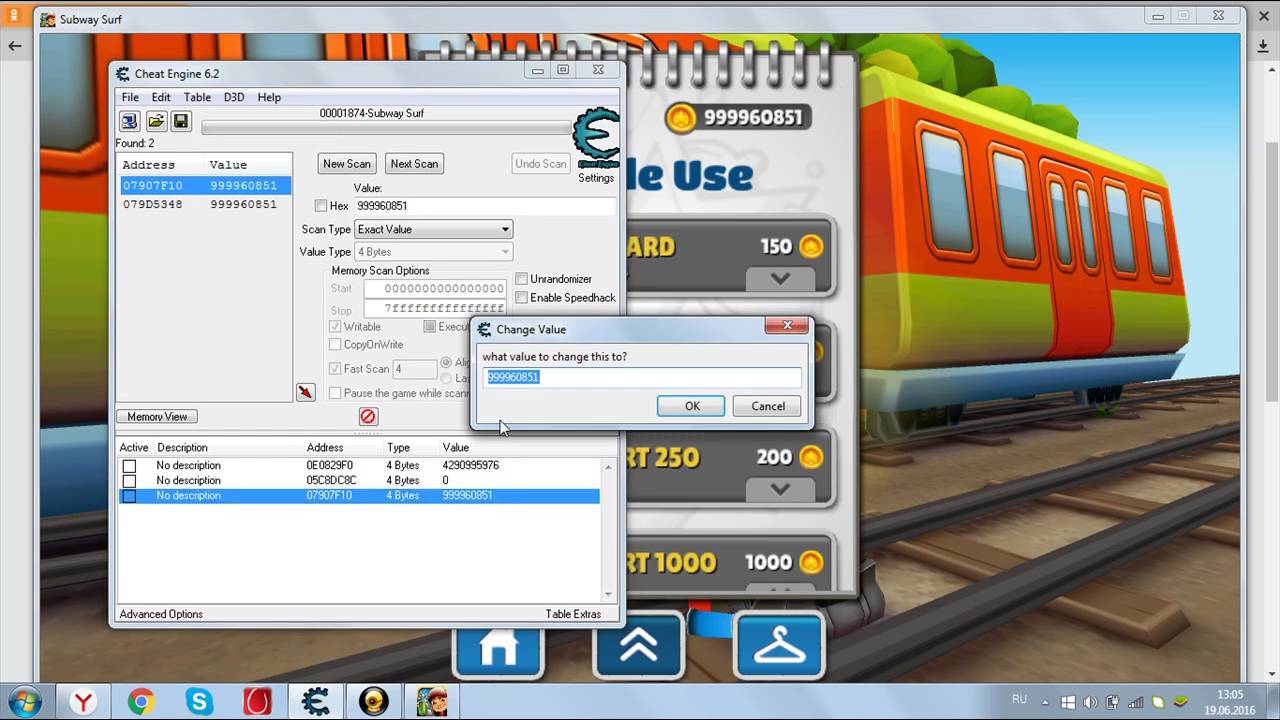1280x720 pixels.
Task: Click the taskbar clock 13:05
Action: [x=1230, y=694]
